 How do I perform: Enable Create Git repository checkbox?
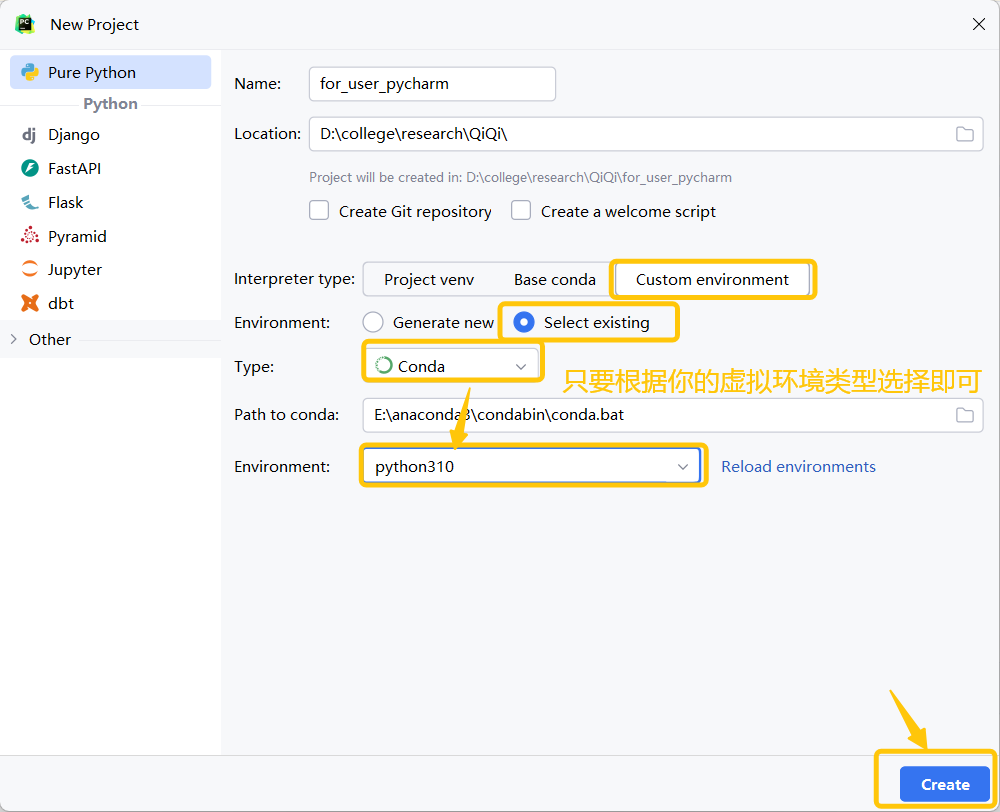coord(319,211)
